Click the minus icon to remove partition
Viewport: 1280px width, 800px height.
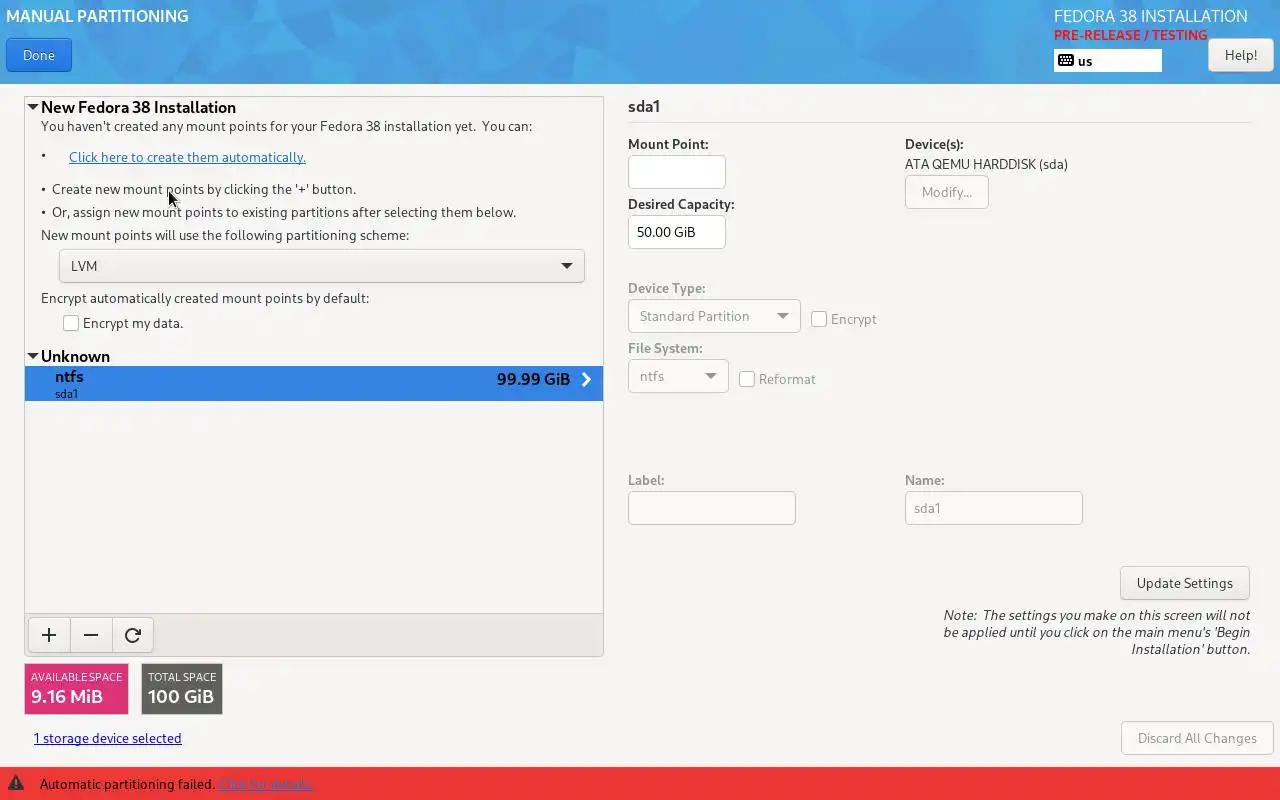click(91, 635)
